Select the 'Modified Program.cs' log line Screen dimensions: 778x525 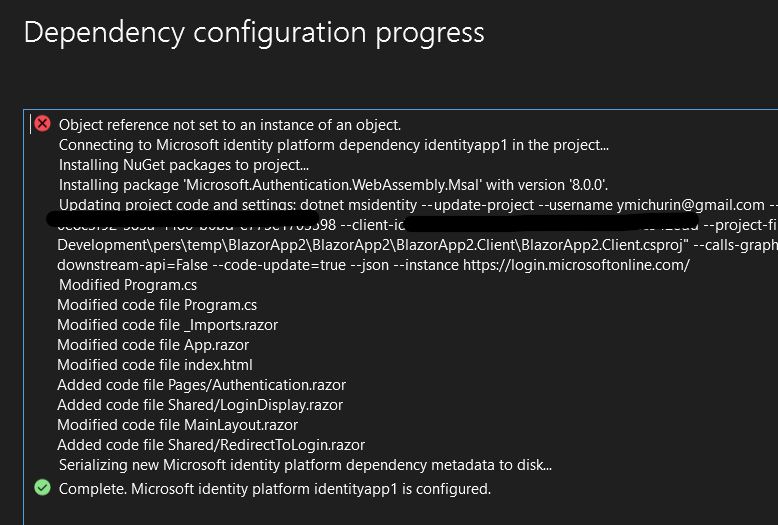click(128, 285)
